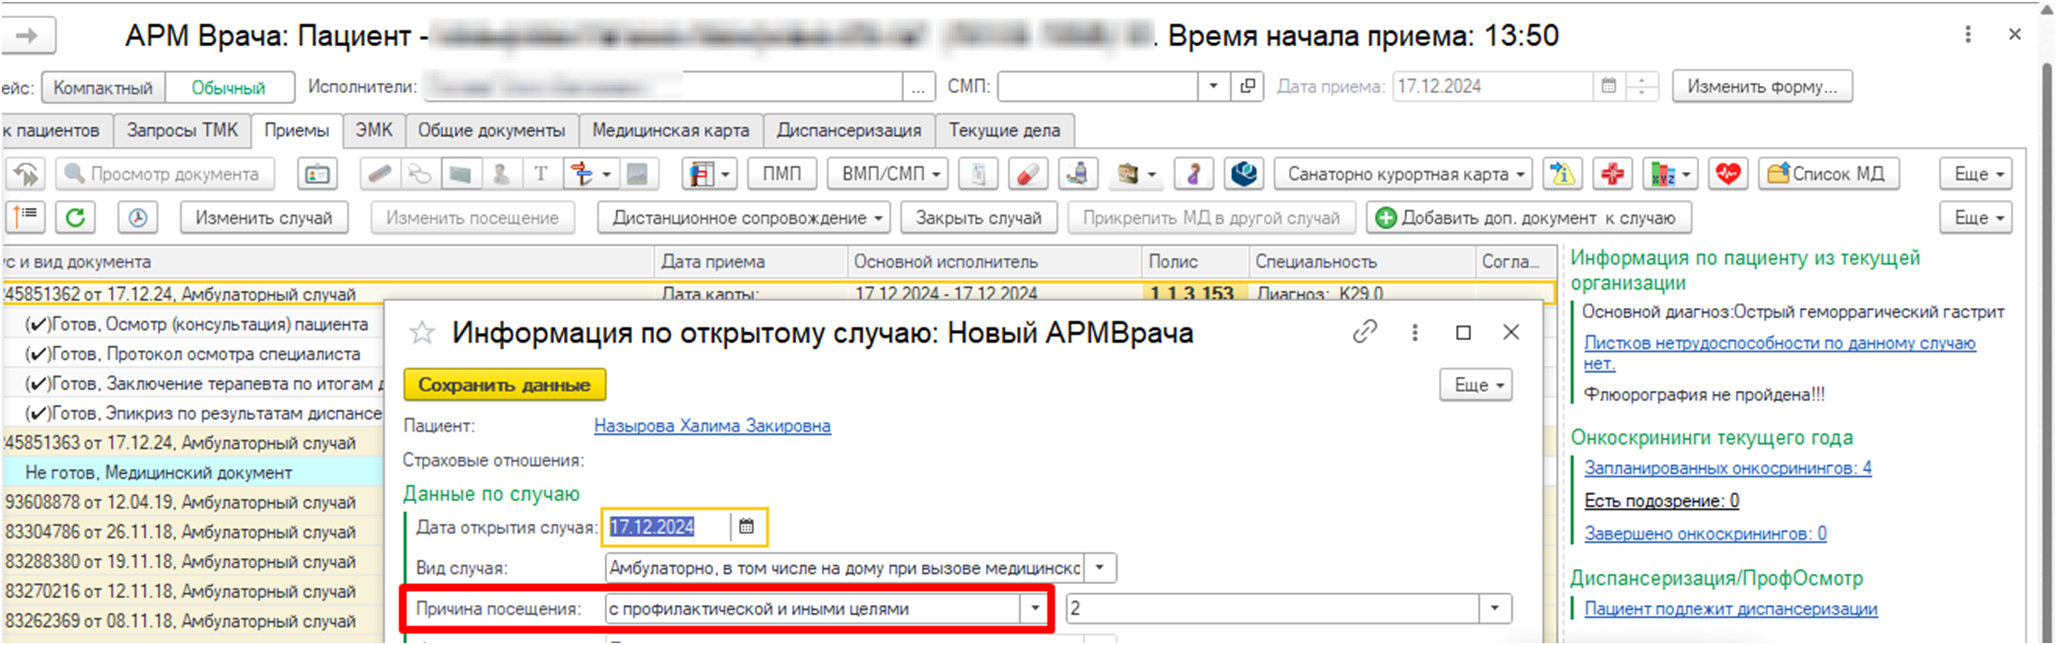The height and width of the screenshot is (645, 2057).
Task: Click the clock history icon
Action: (x=138, y=217)
